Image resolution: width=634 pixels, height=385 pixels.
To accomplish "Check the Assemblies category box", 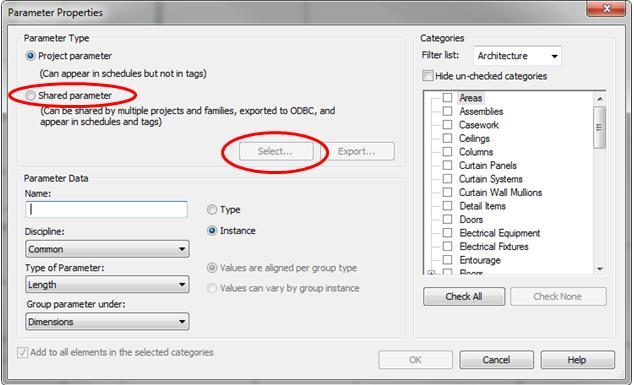I will pos(447,111).
